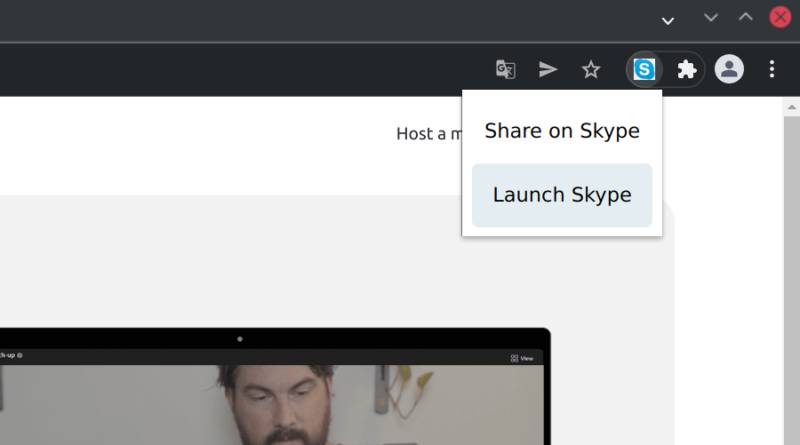Open the user profile avatar

pos(729,69)
